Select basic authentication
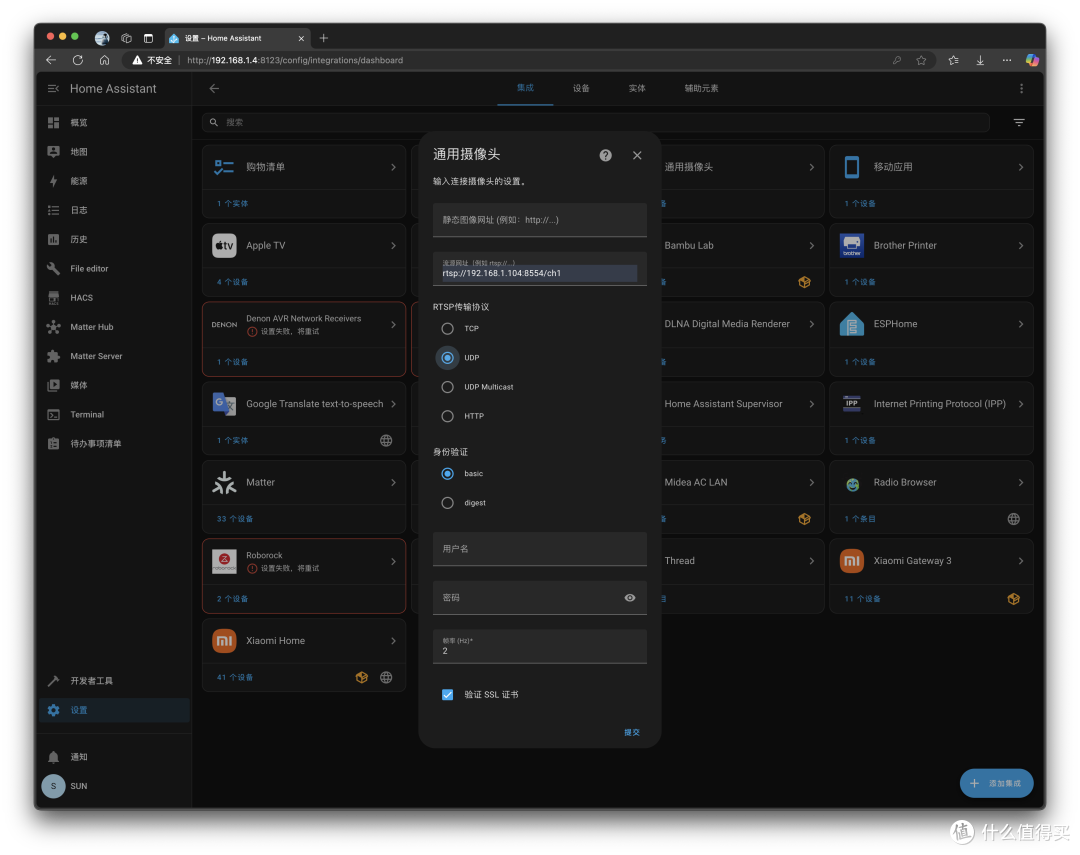 pyautogui.click(x=448, y=474)
